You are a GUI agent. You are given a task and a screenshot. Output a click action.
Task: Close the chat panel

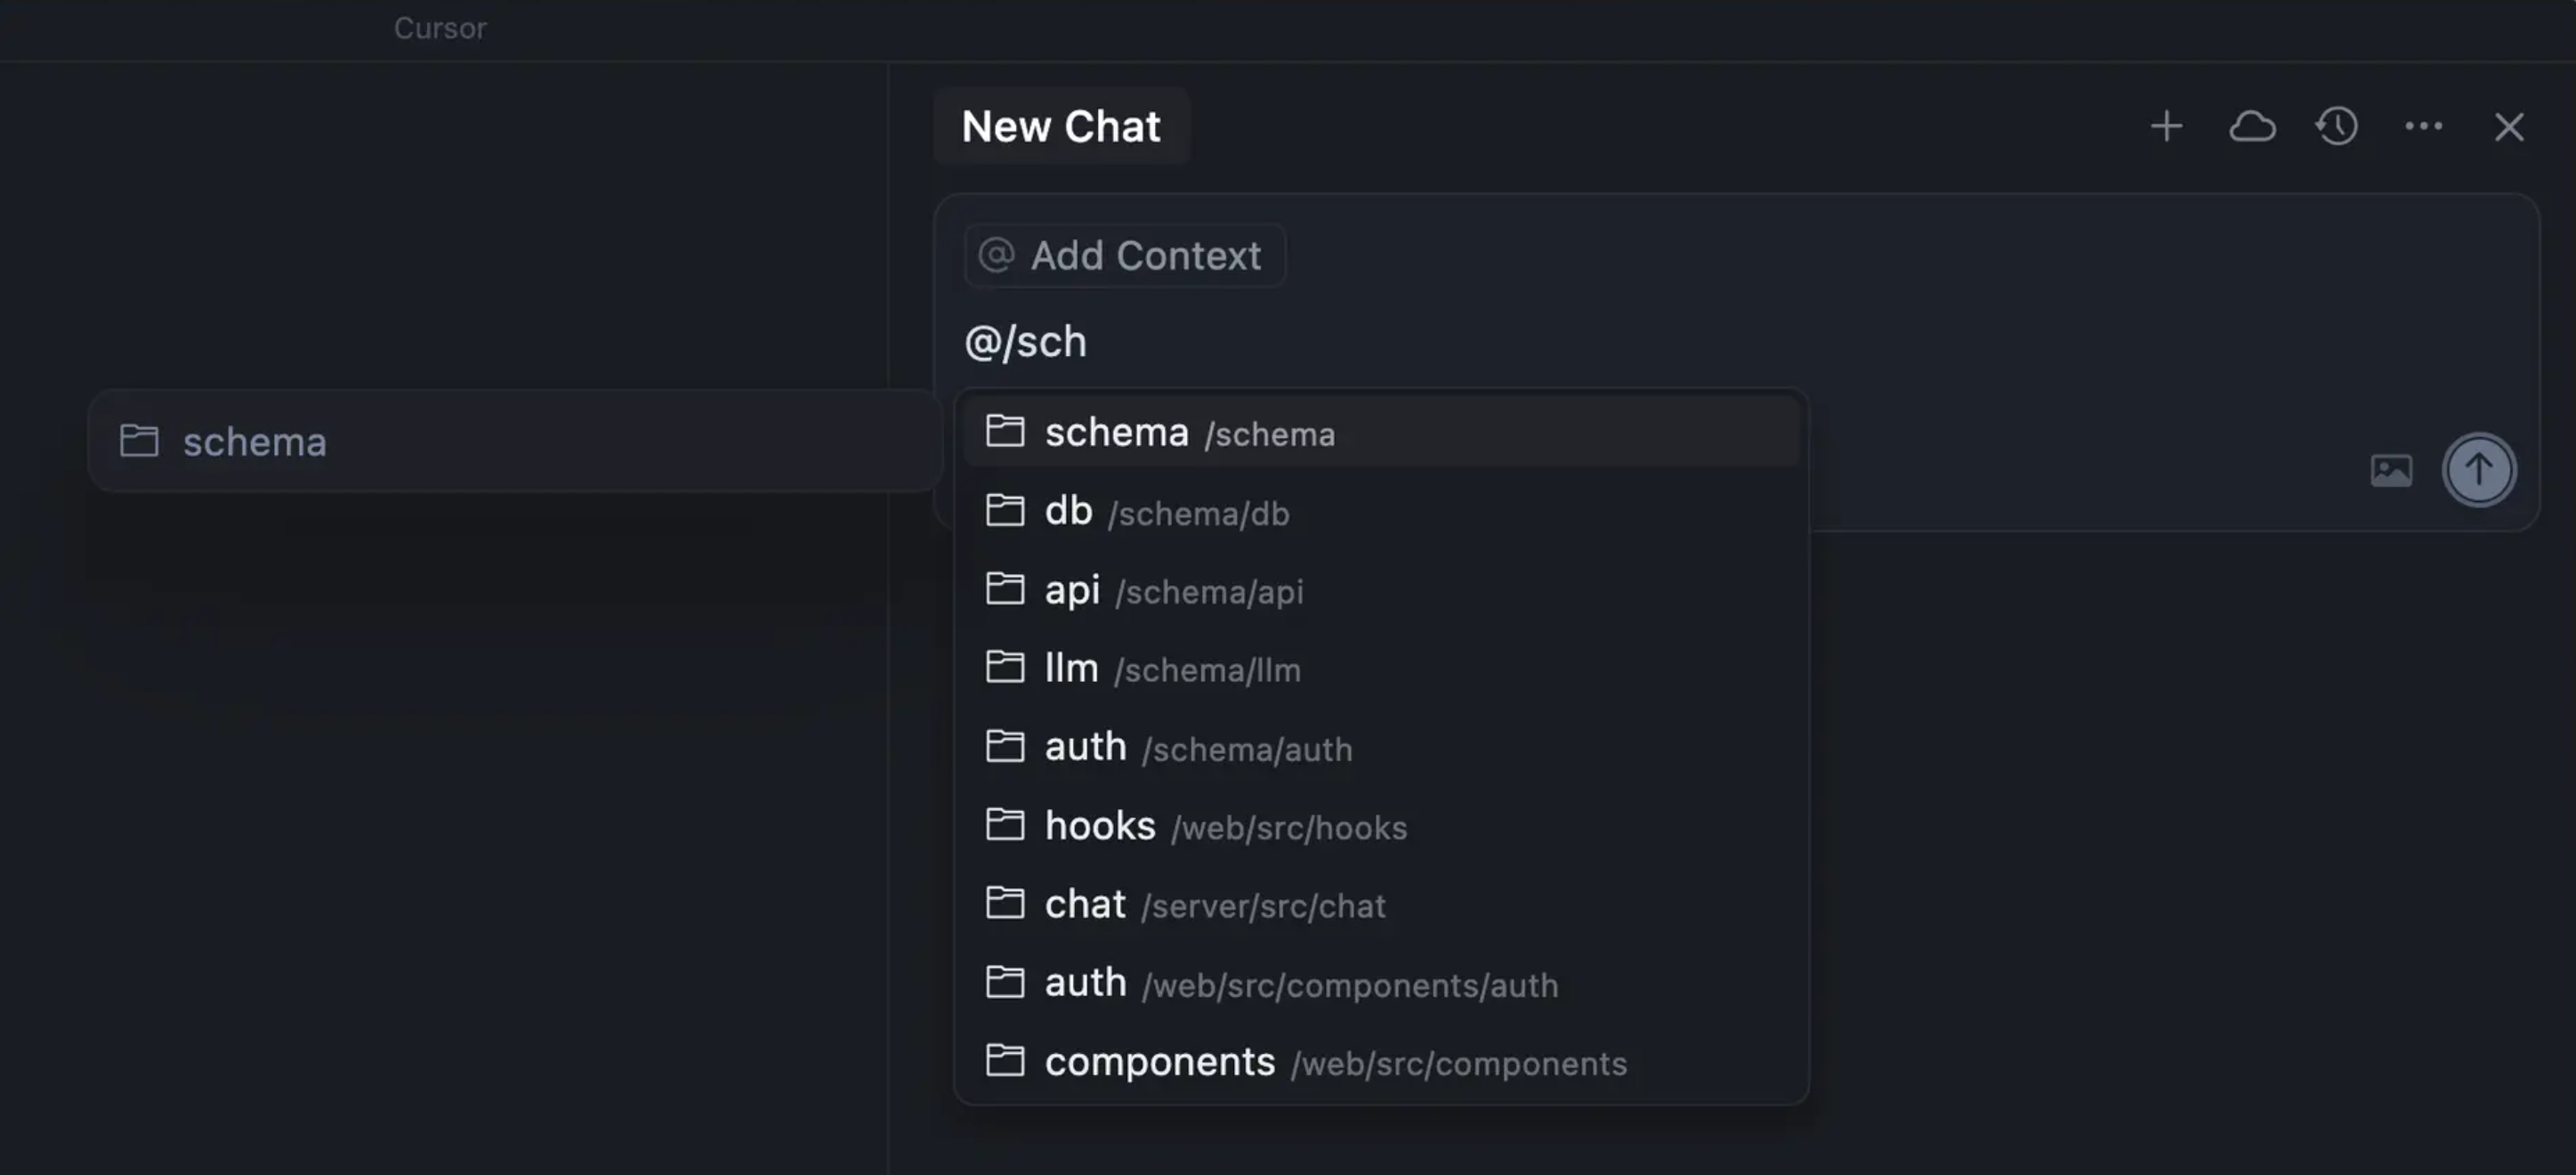pyautogui.click(x=2508, y=127)
